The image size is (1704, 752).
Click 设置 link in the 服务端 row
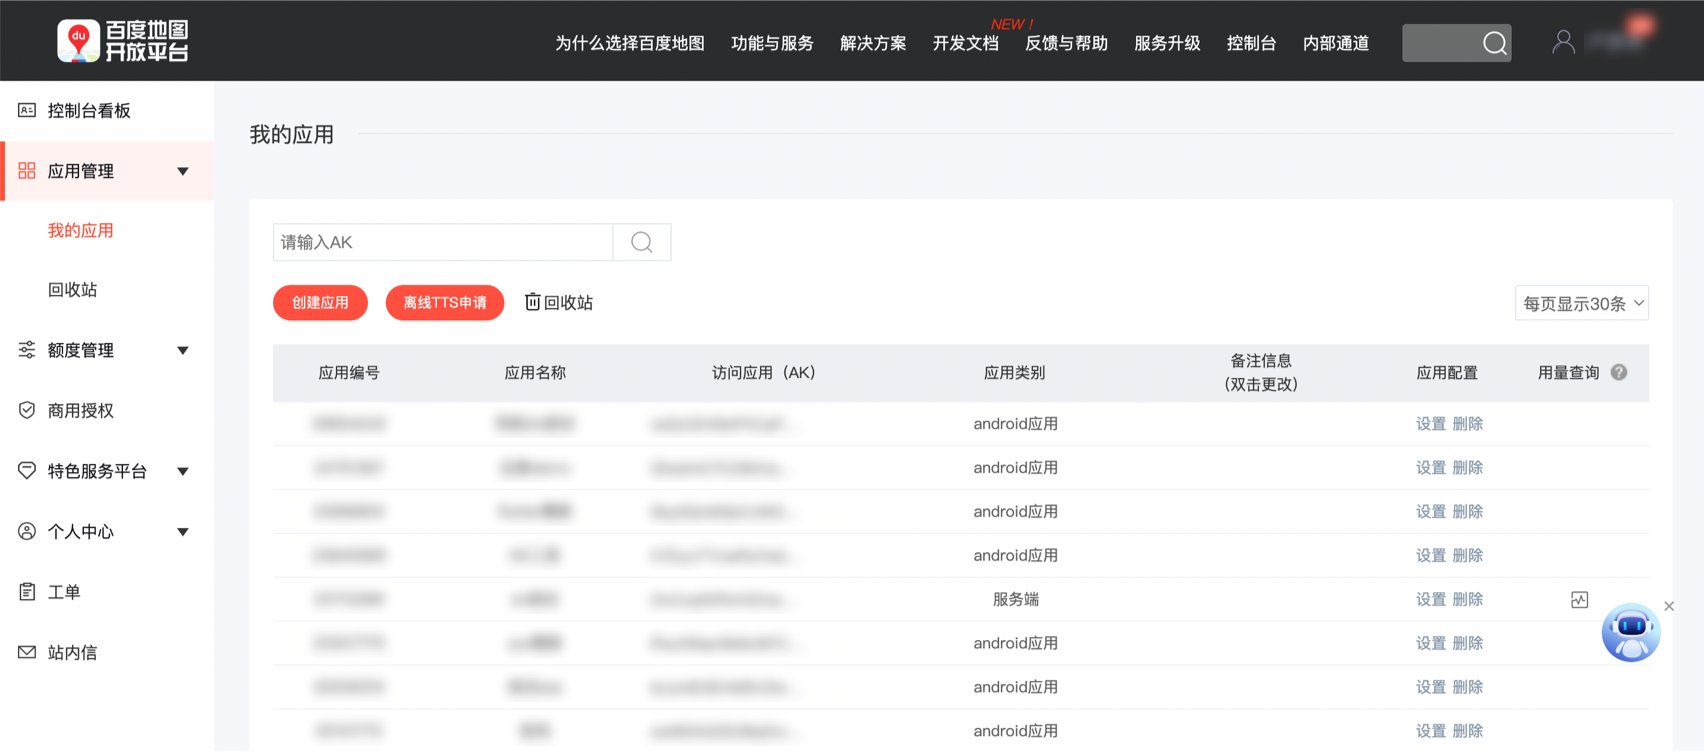click(x=1430, y=599)
